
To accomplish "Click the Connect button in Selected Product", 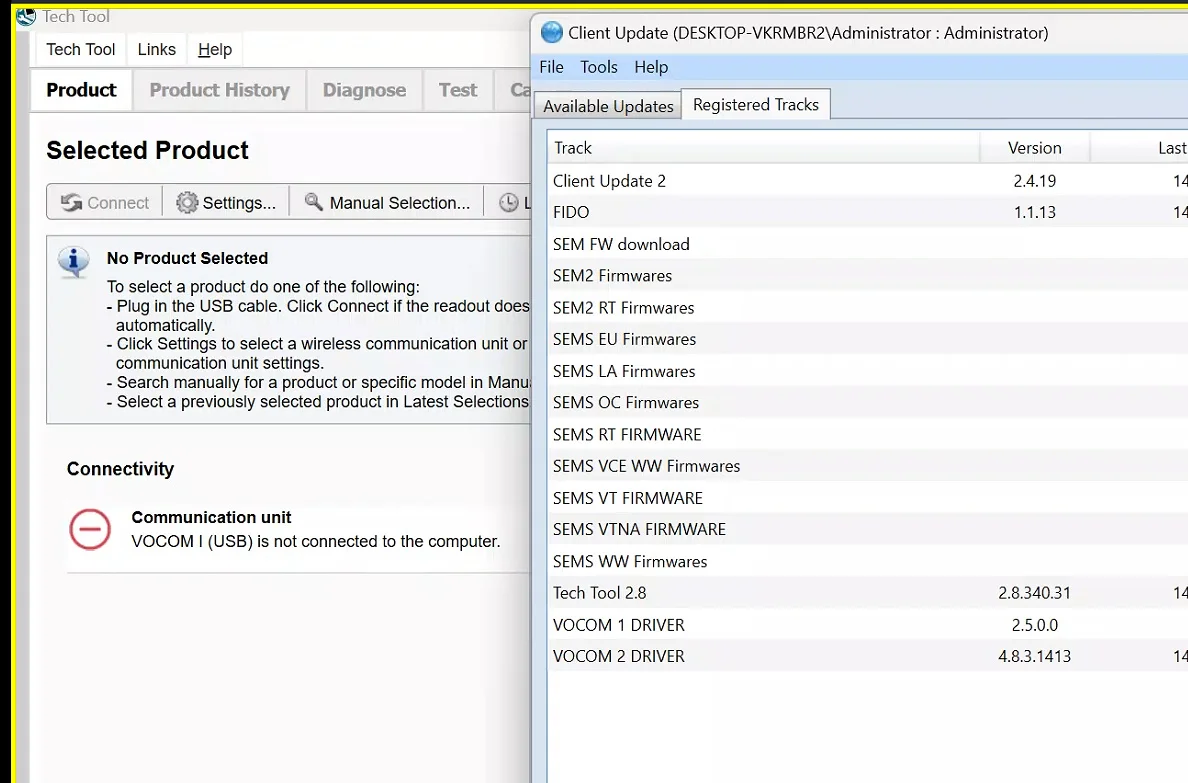I will 105,202.
